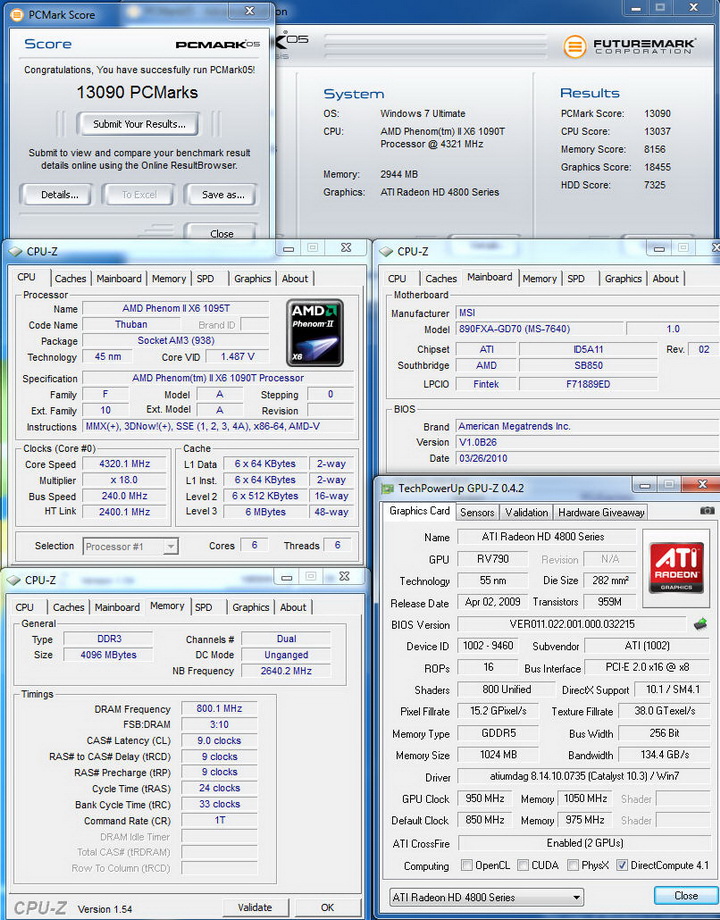
Task: Click the BIOS Version V1.0B26 value
Action: [x=587, y=442]
